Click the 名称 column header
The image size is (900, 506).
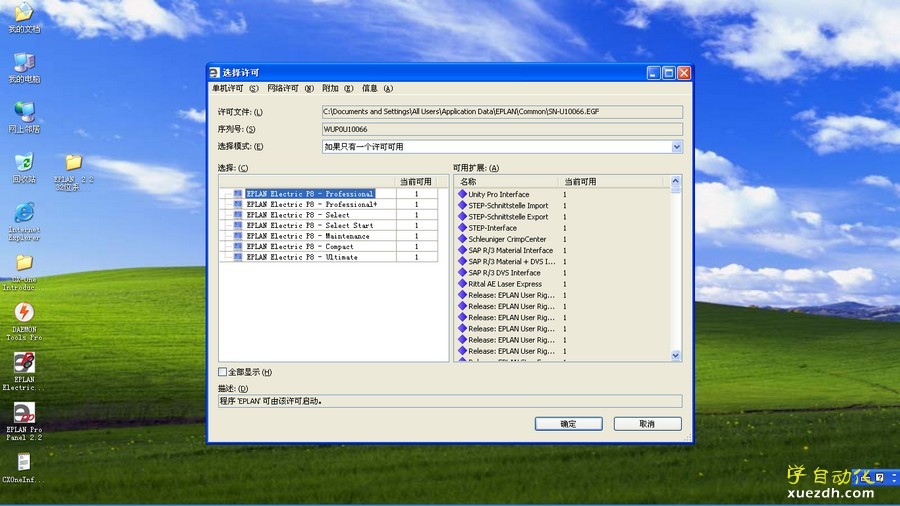click(507, 182)
